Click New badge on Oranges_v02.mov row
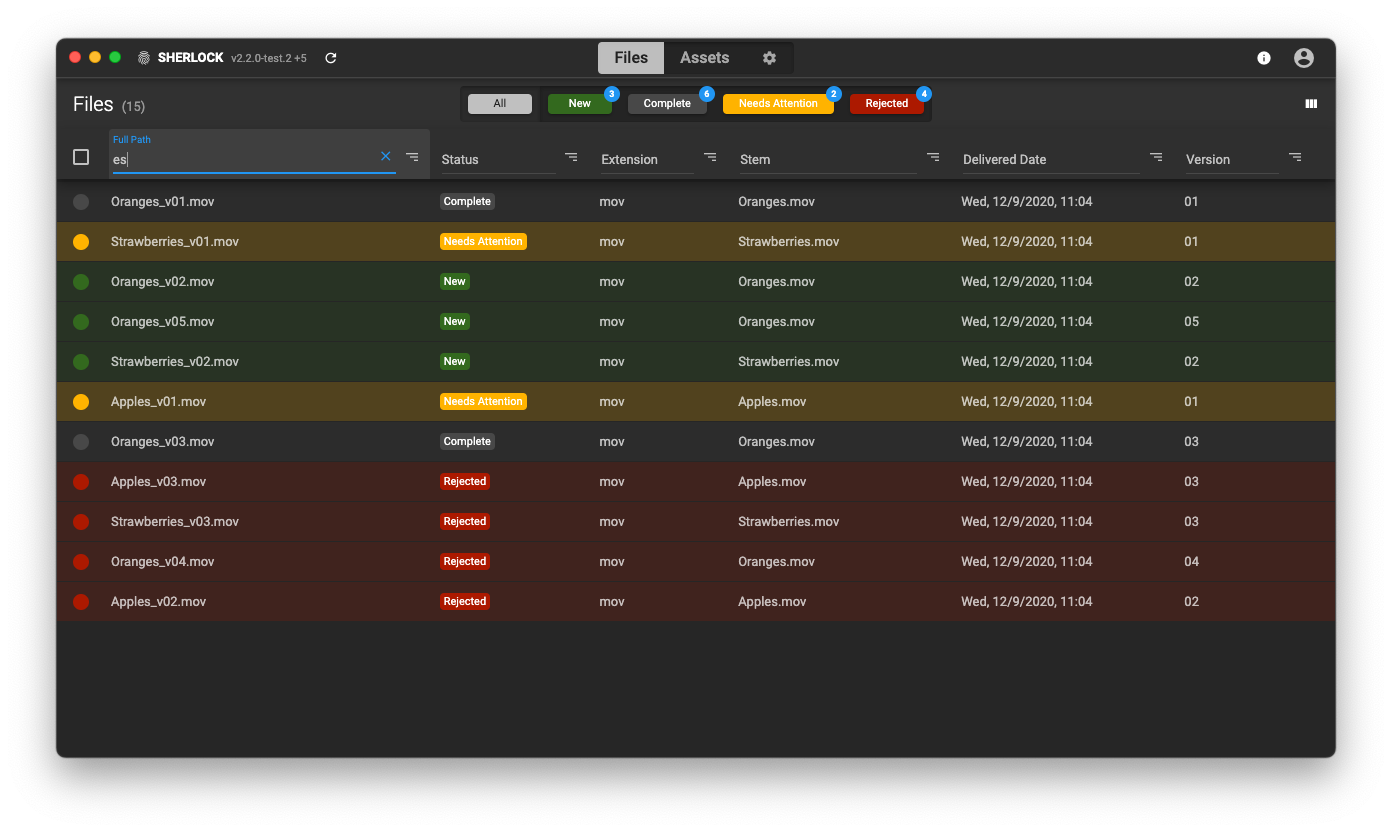Image resolution: width=1392 pixels, height=832 pixels. [455, 282]
